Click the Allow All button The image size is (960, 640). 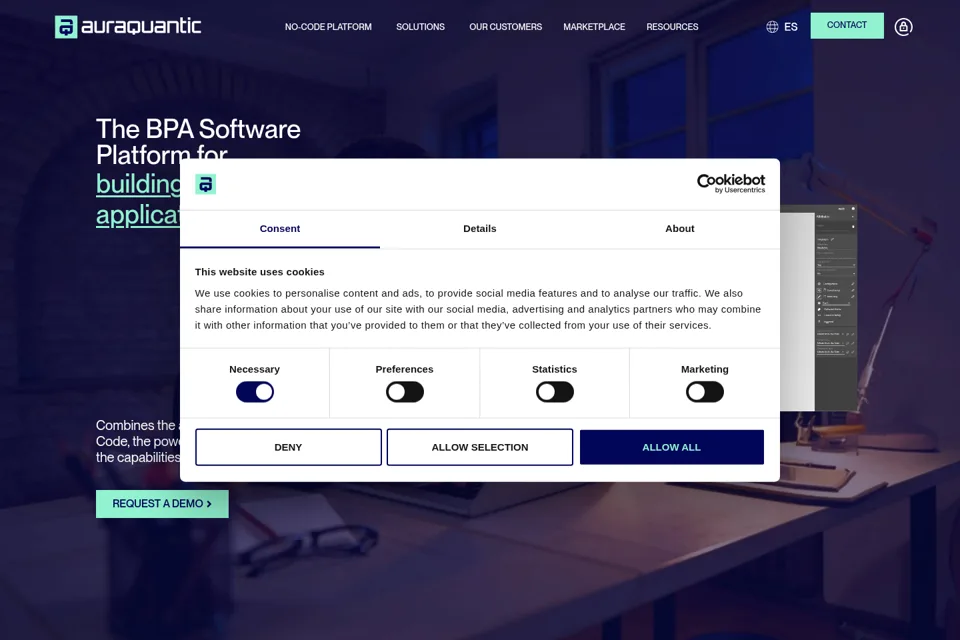[x=672, y=447]
